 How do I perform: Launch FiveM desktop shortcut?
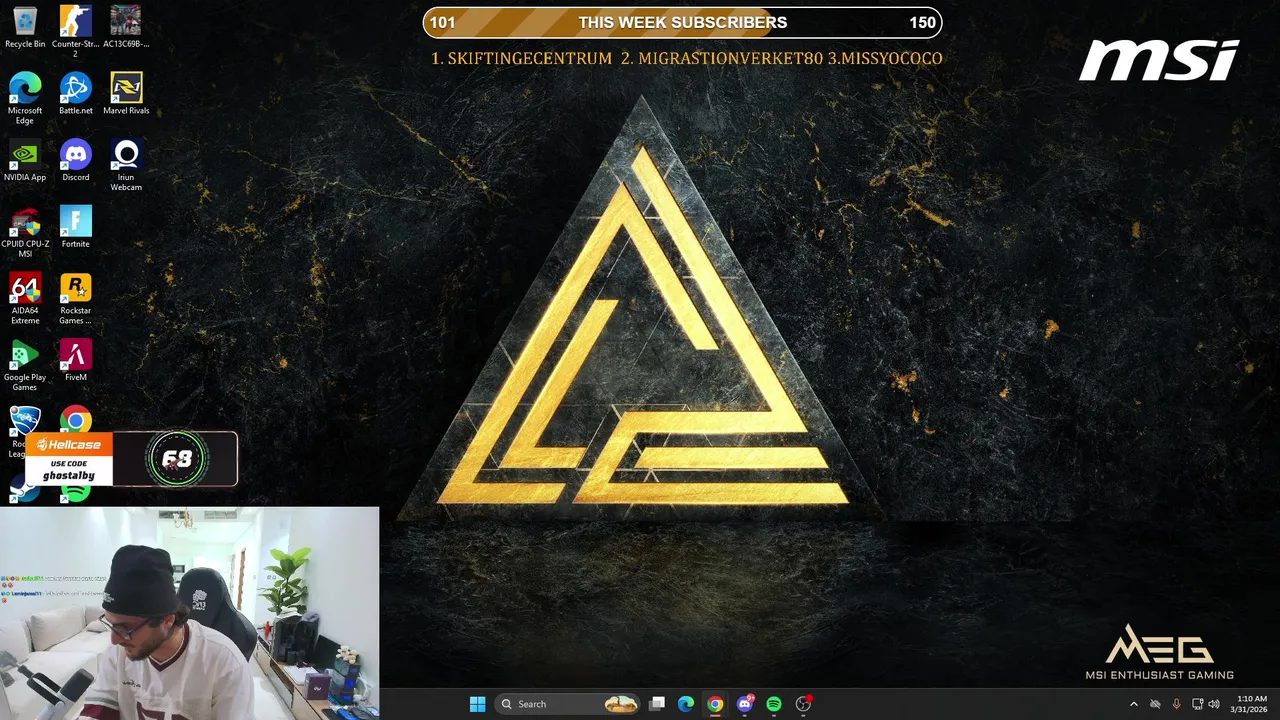(x=75, y=360)
